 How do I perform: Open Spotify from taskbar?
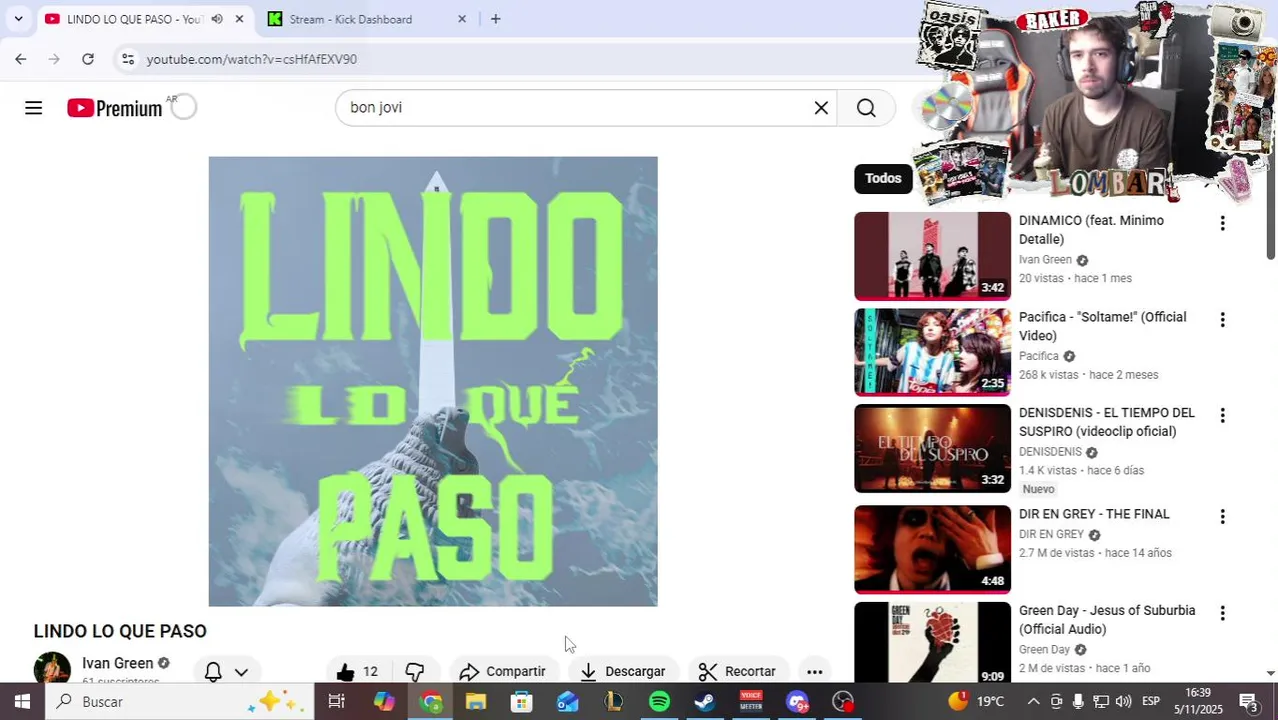[x=659, y=702]
